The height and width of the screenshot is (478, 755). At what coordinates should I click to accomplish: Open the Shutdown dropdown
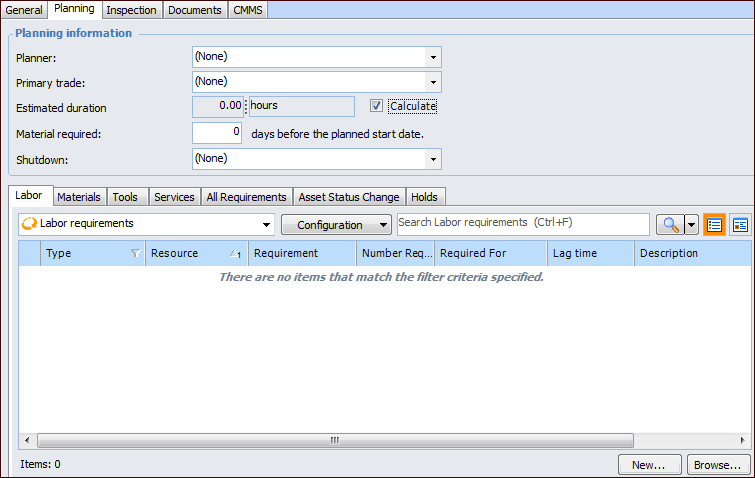(433, 159)
